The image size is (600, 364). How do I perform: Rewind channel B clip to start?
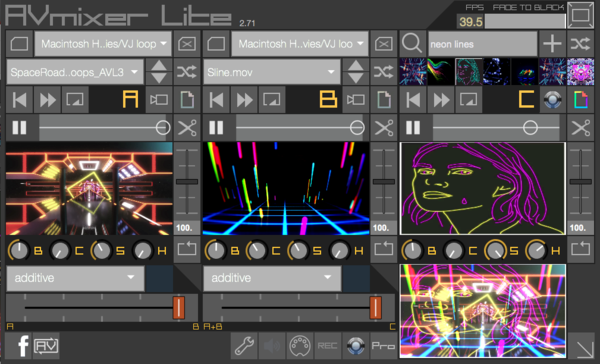point(217,100)
